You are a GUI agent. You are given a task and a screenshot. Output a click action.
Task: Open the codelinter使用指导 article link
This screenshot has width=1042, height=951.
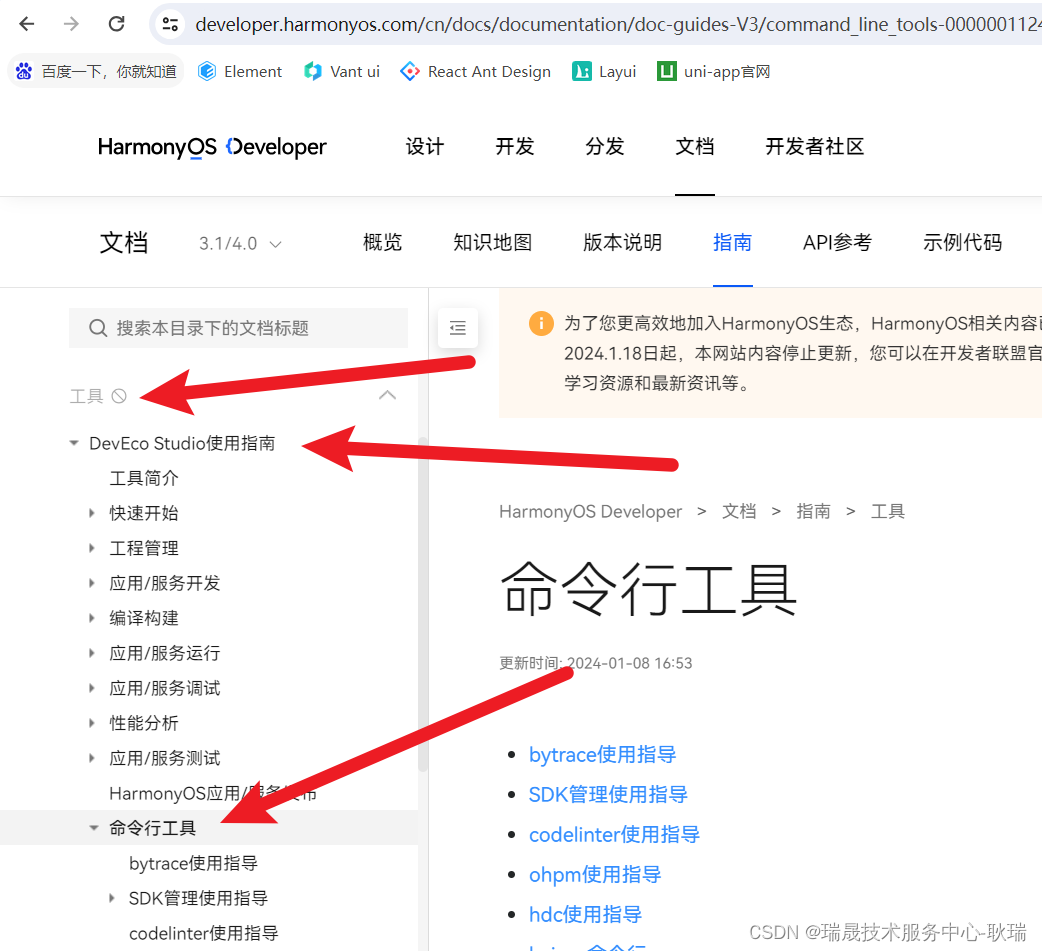(x=614, y=835)
